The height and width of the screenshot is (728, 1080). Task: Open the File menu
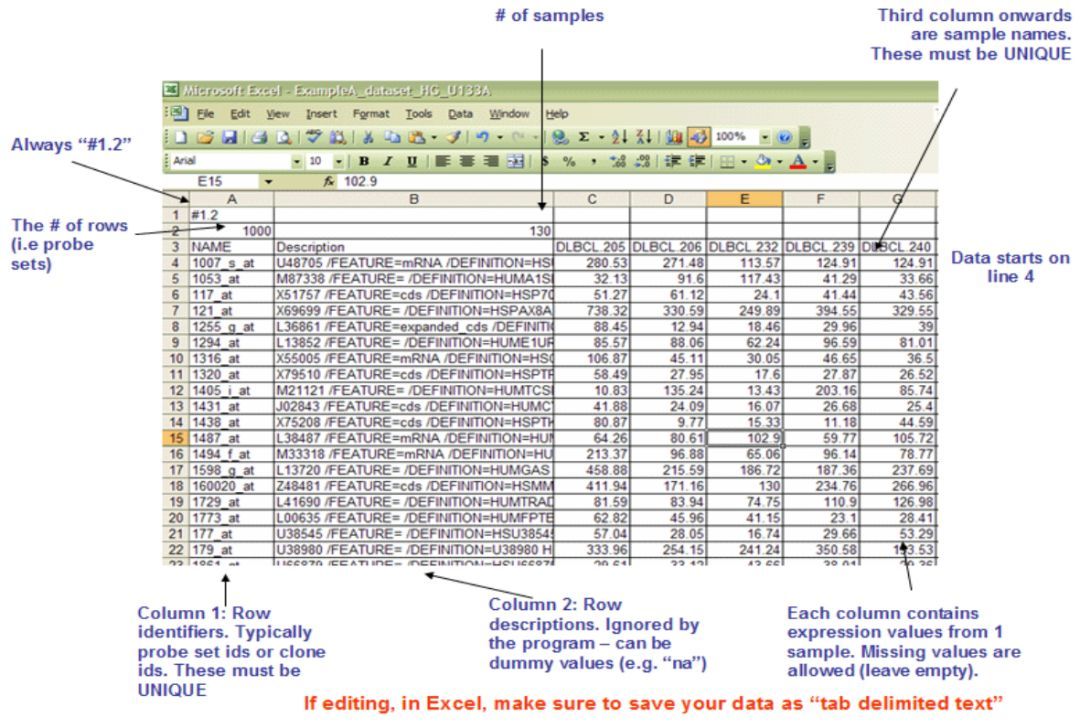coord(205,114)
